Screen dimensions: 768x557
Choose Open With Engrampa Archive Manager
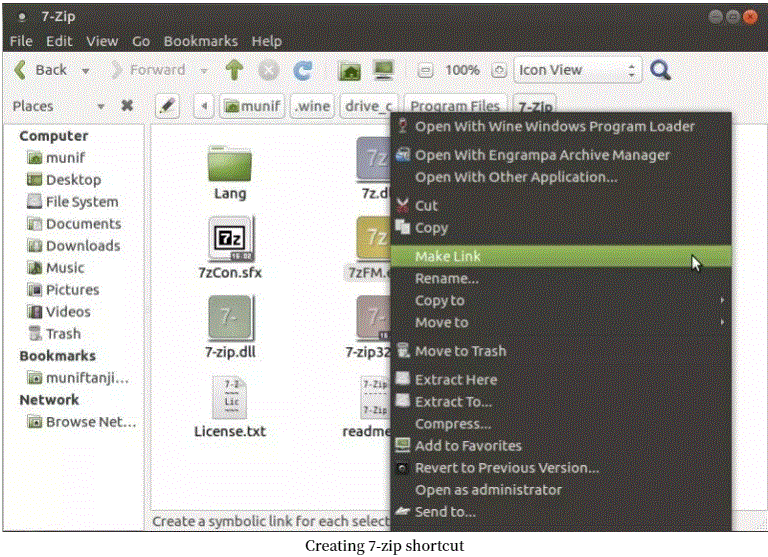[561, 155]
